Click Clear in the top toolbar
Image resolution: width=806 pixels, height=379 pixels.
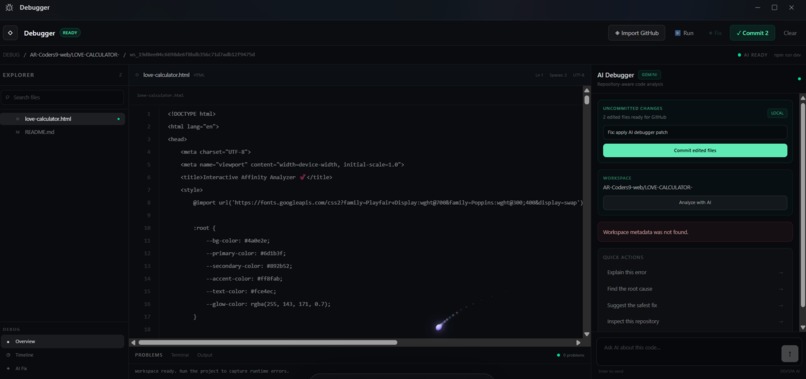pyautogui.click(x=790, y=33)
